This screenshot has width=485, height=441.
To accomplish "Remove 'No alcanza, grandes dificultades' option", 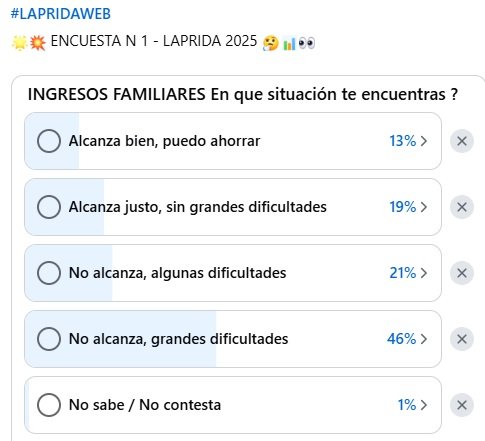I will (462, 339).
